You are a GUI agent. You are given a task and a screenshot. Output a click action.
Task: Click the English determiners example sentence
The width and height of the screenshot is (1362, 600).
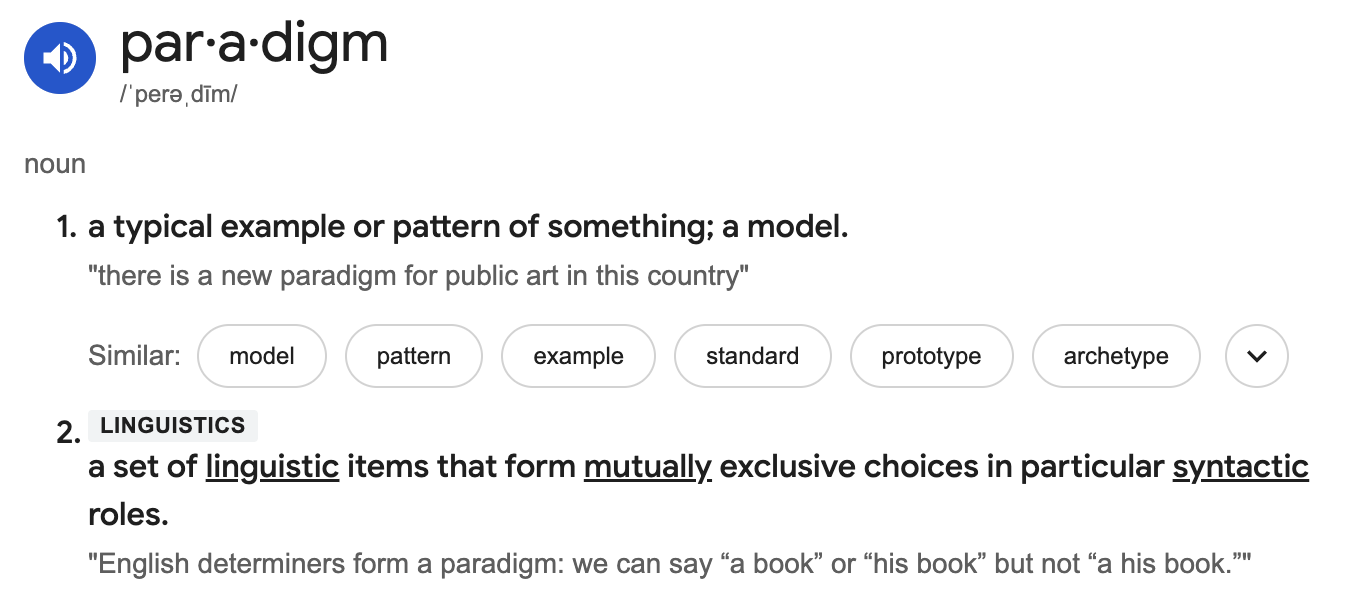670,565
